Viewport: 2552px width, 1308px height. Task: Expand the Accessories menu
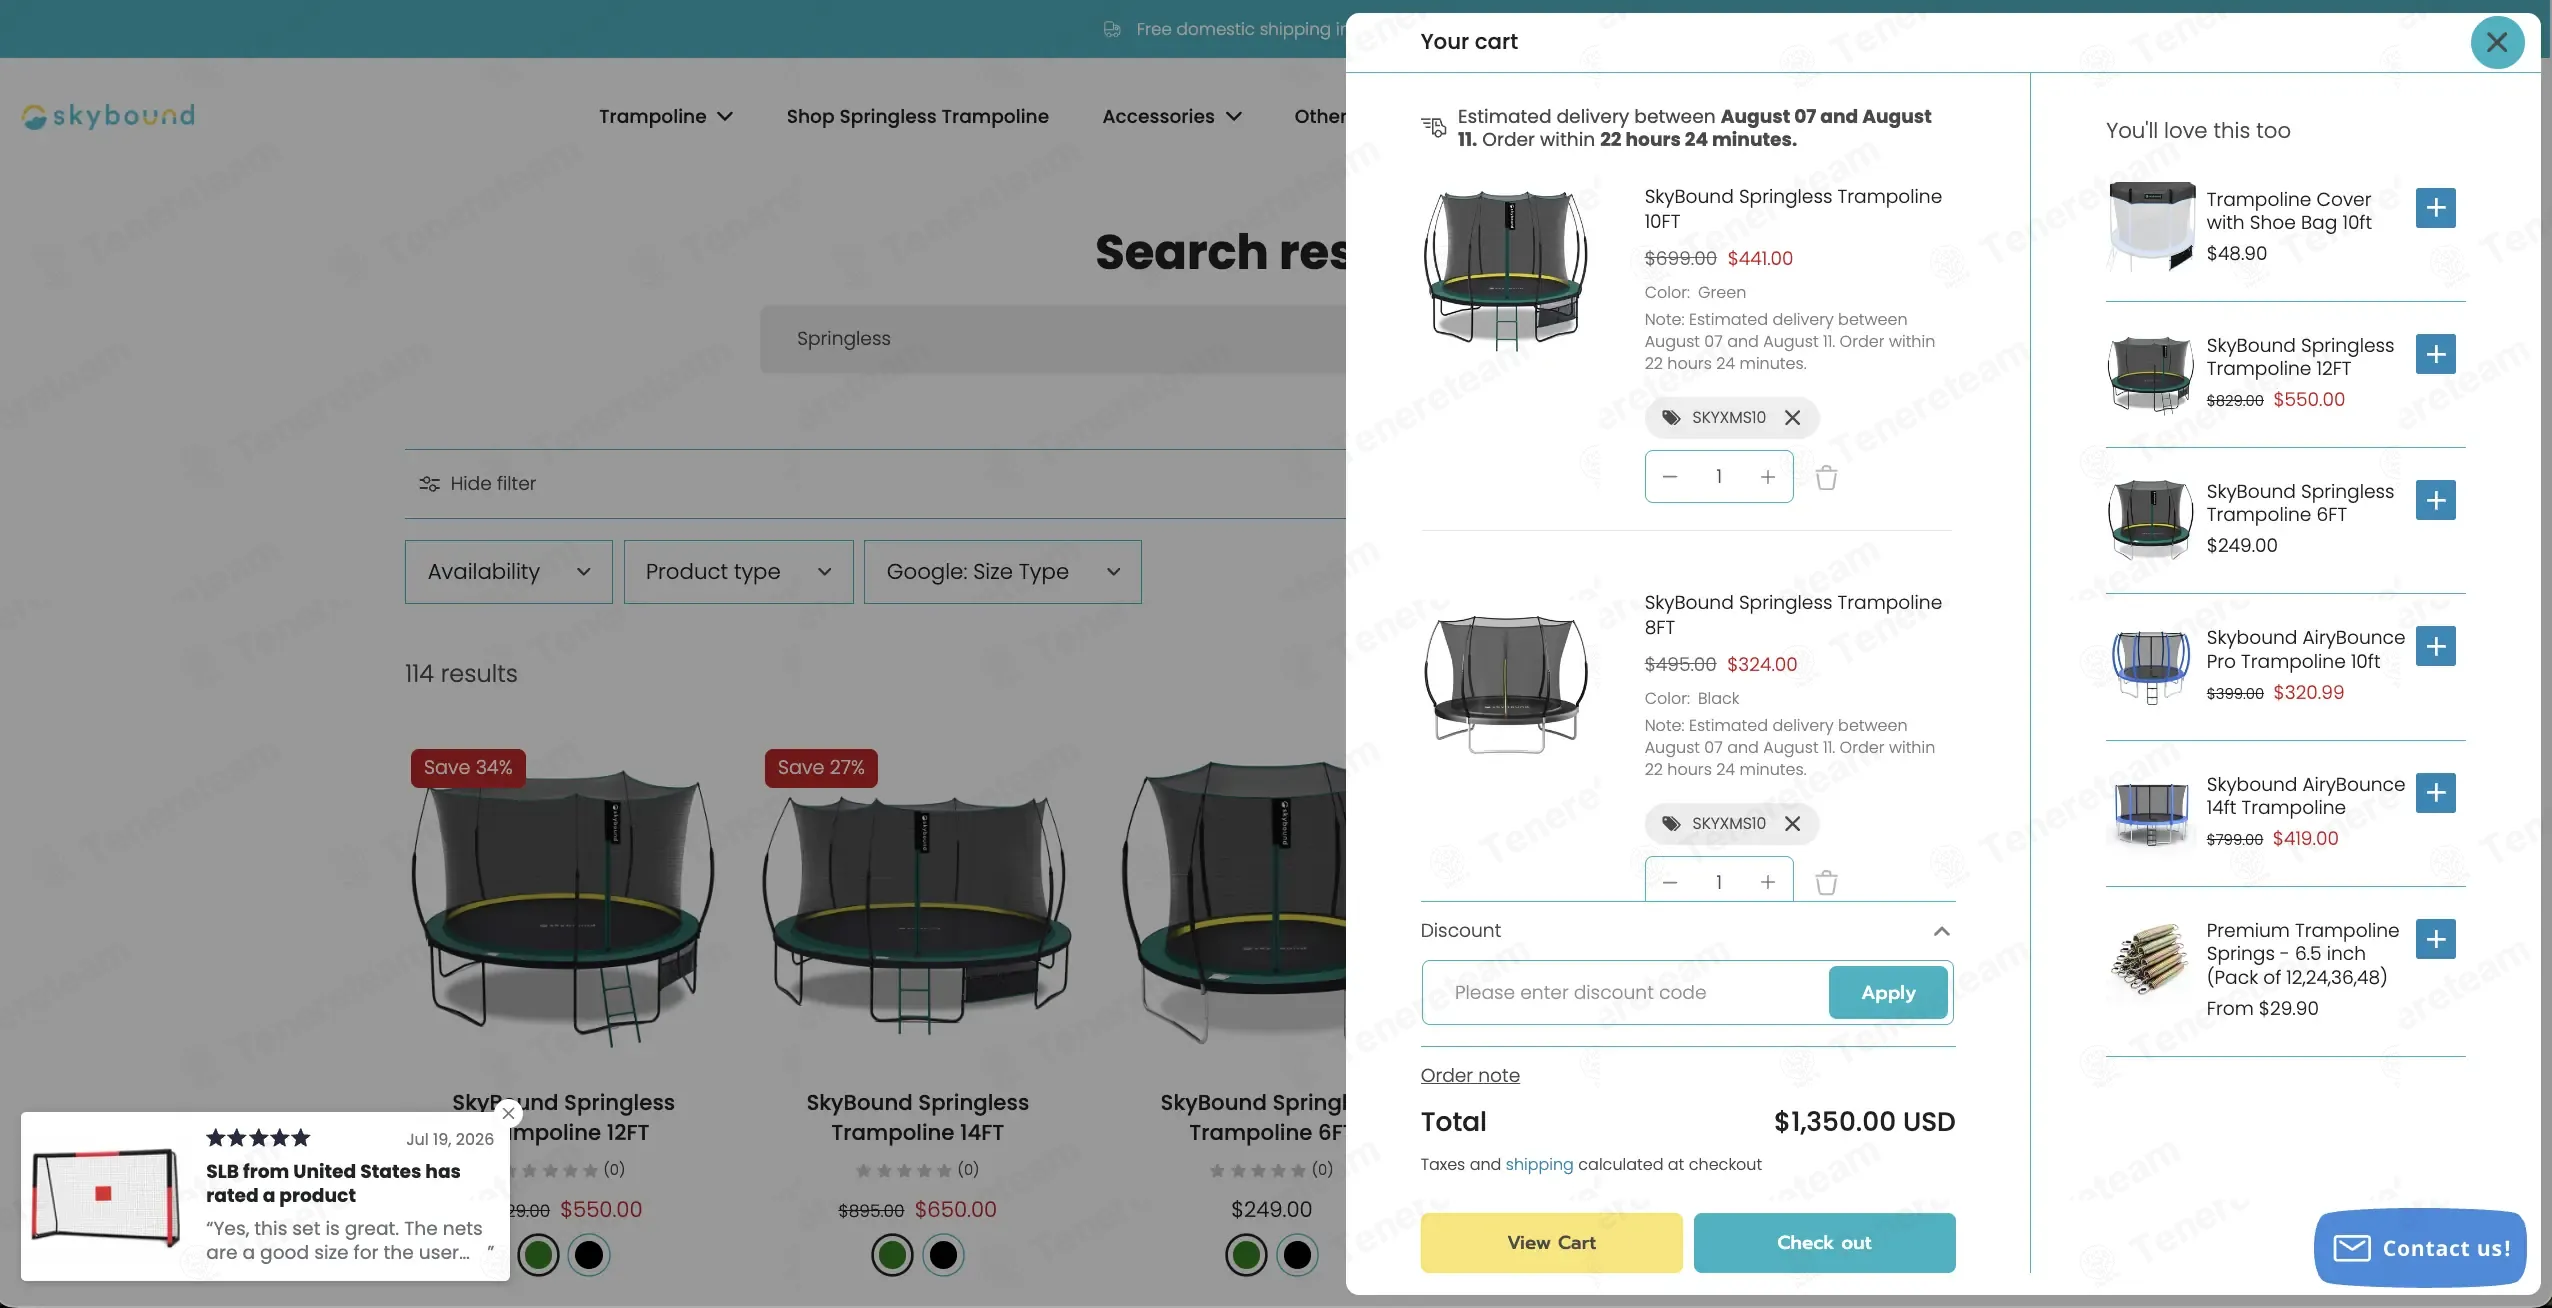point(1172,117)
